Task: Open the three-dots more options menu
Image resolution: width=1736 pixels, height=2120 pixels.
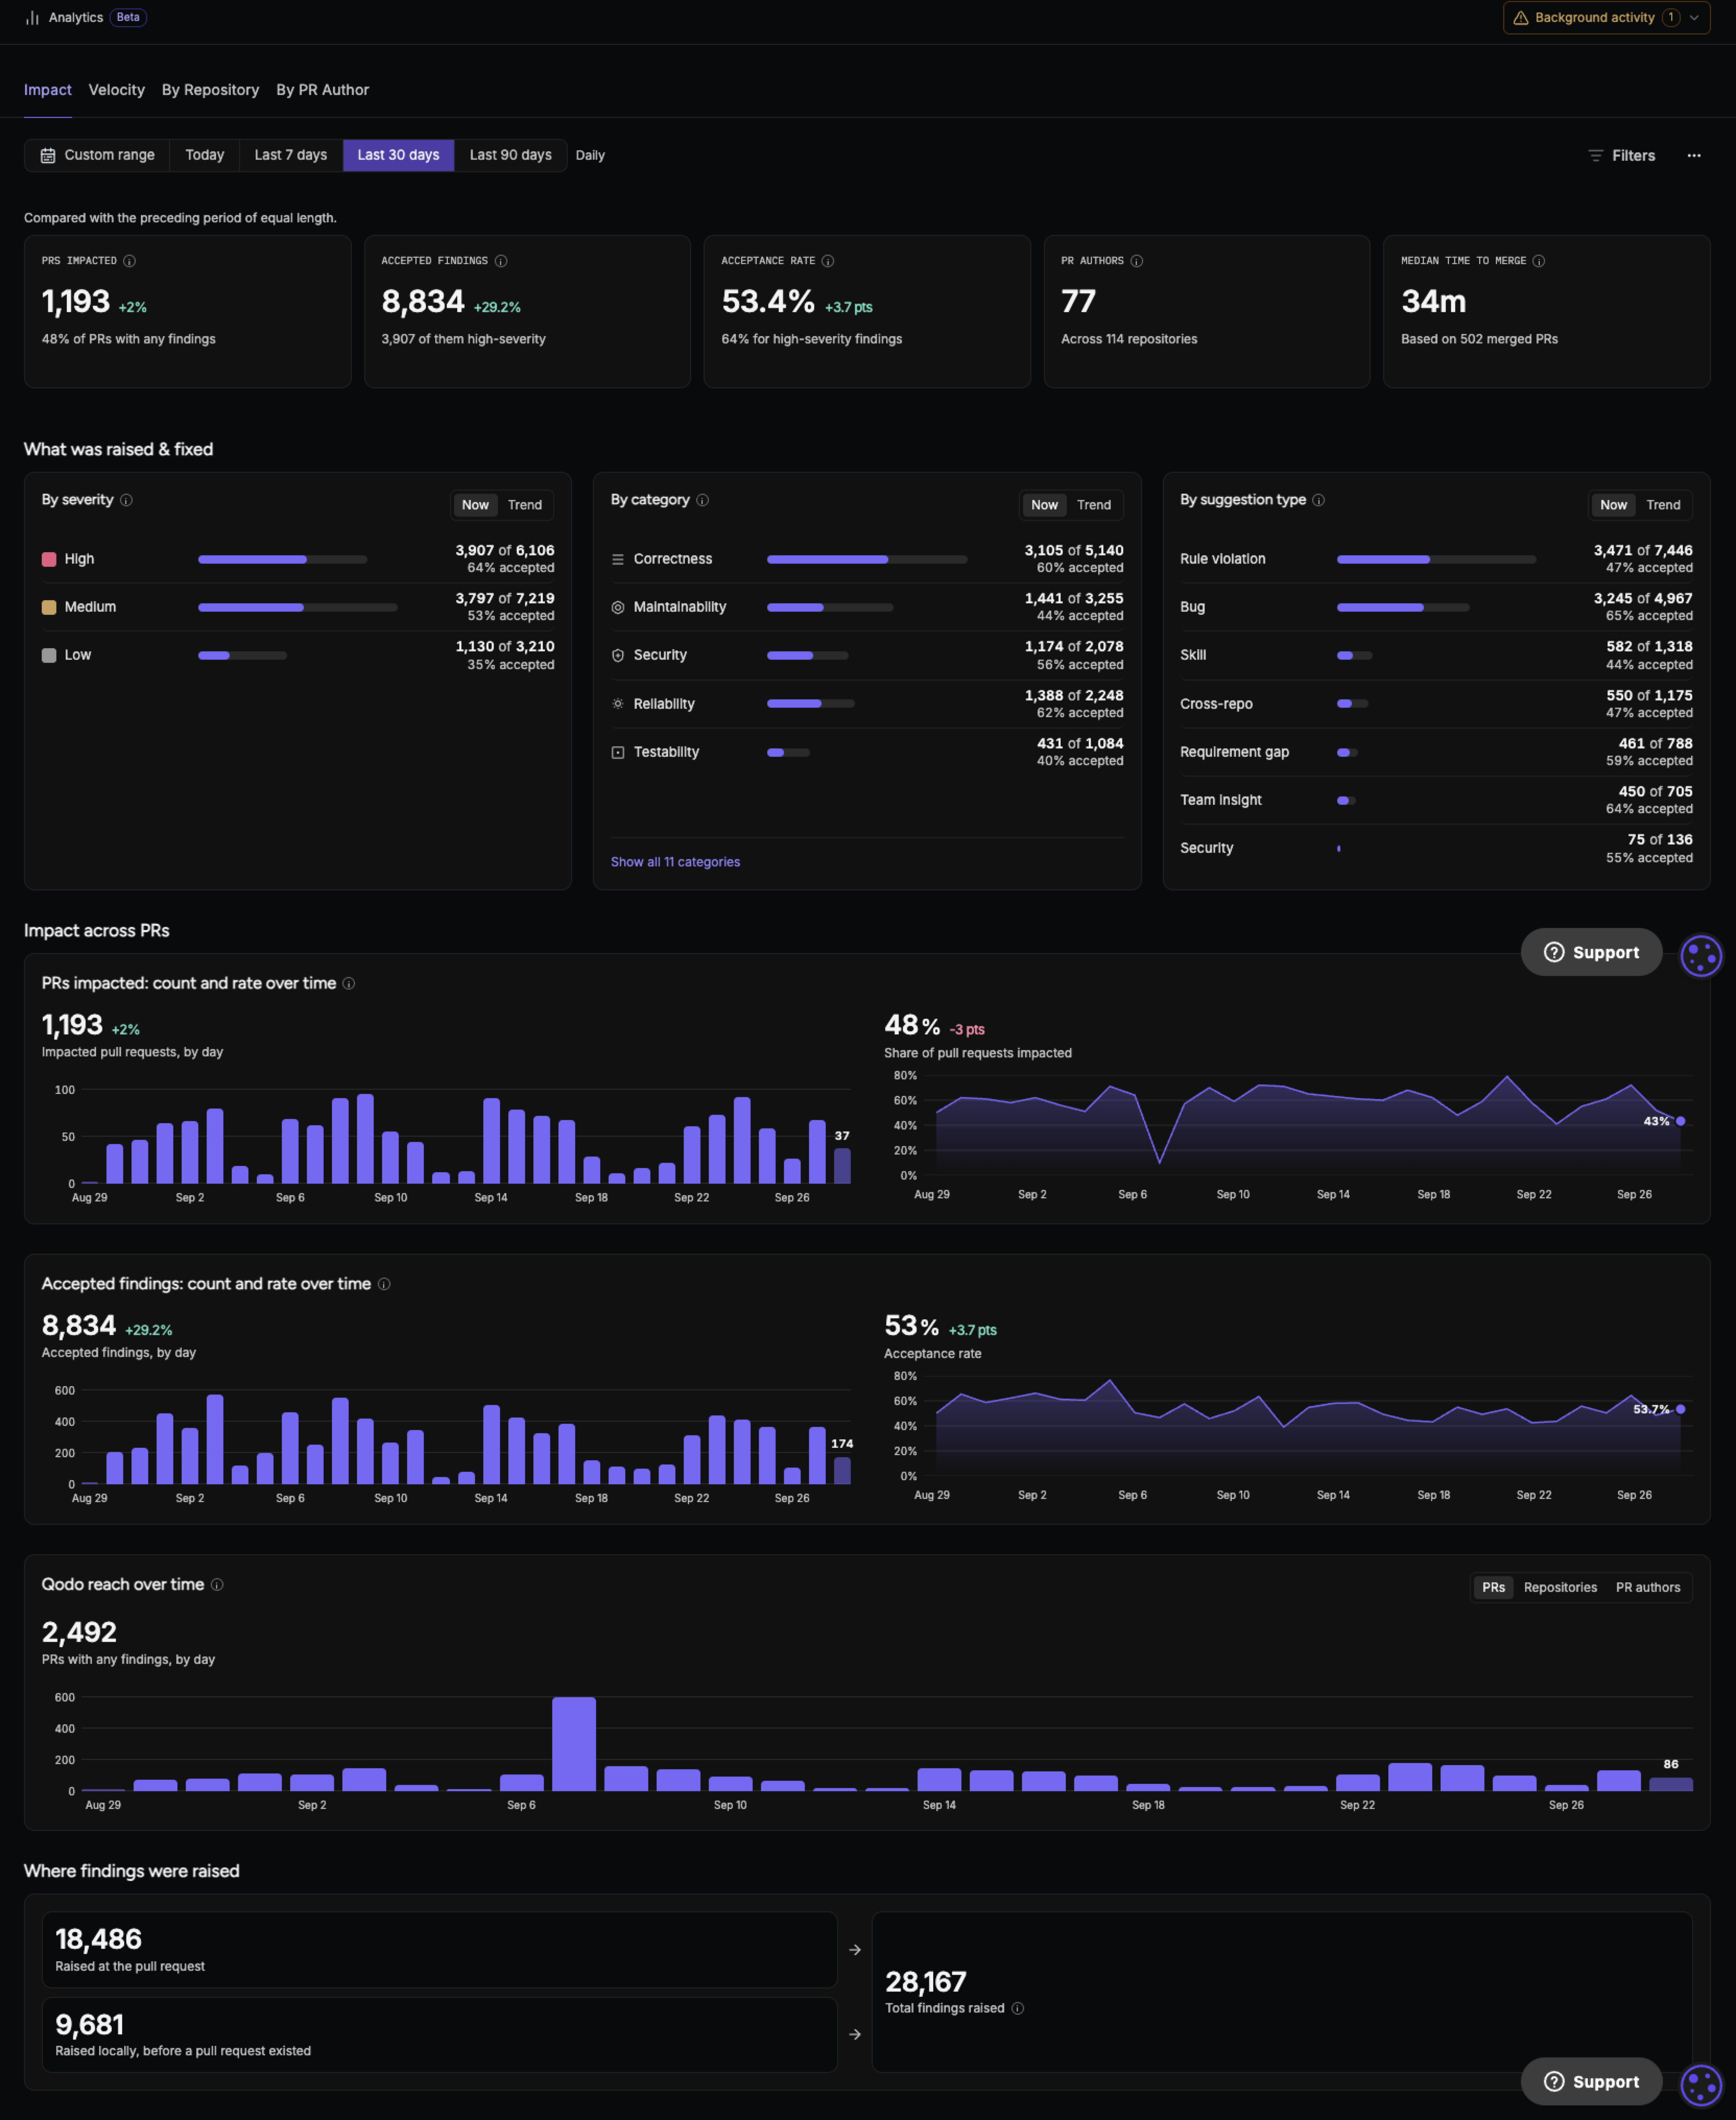Action: pos(1693,155)
